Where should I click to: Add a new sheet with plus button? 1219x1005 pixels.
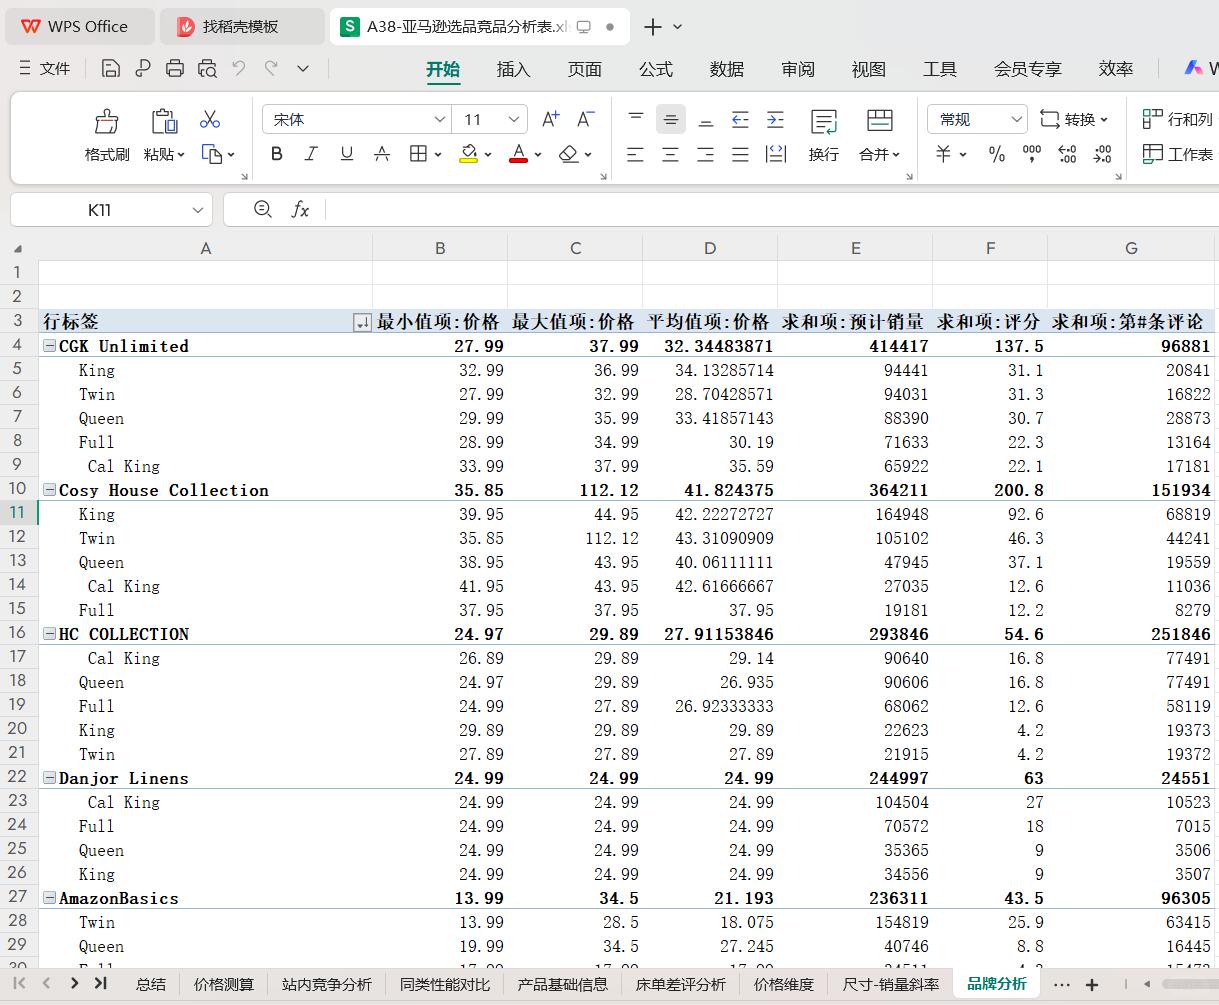click(x=1092, y=984)
